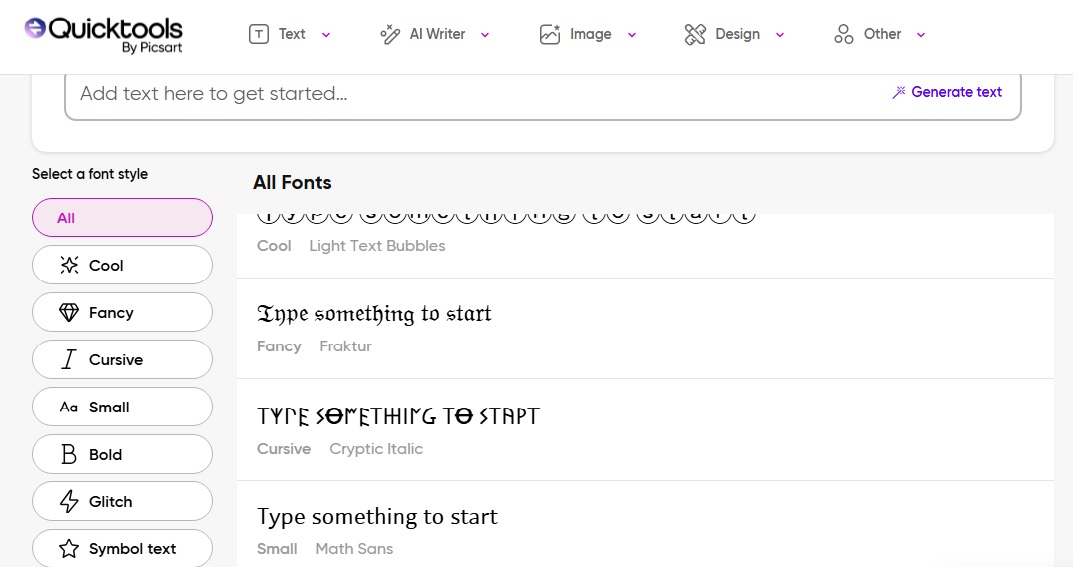Click the Text menu icon in header
This screenshot has width=1083, height=582.
pyautogui.click(x=259, y=34)
